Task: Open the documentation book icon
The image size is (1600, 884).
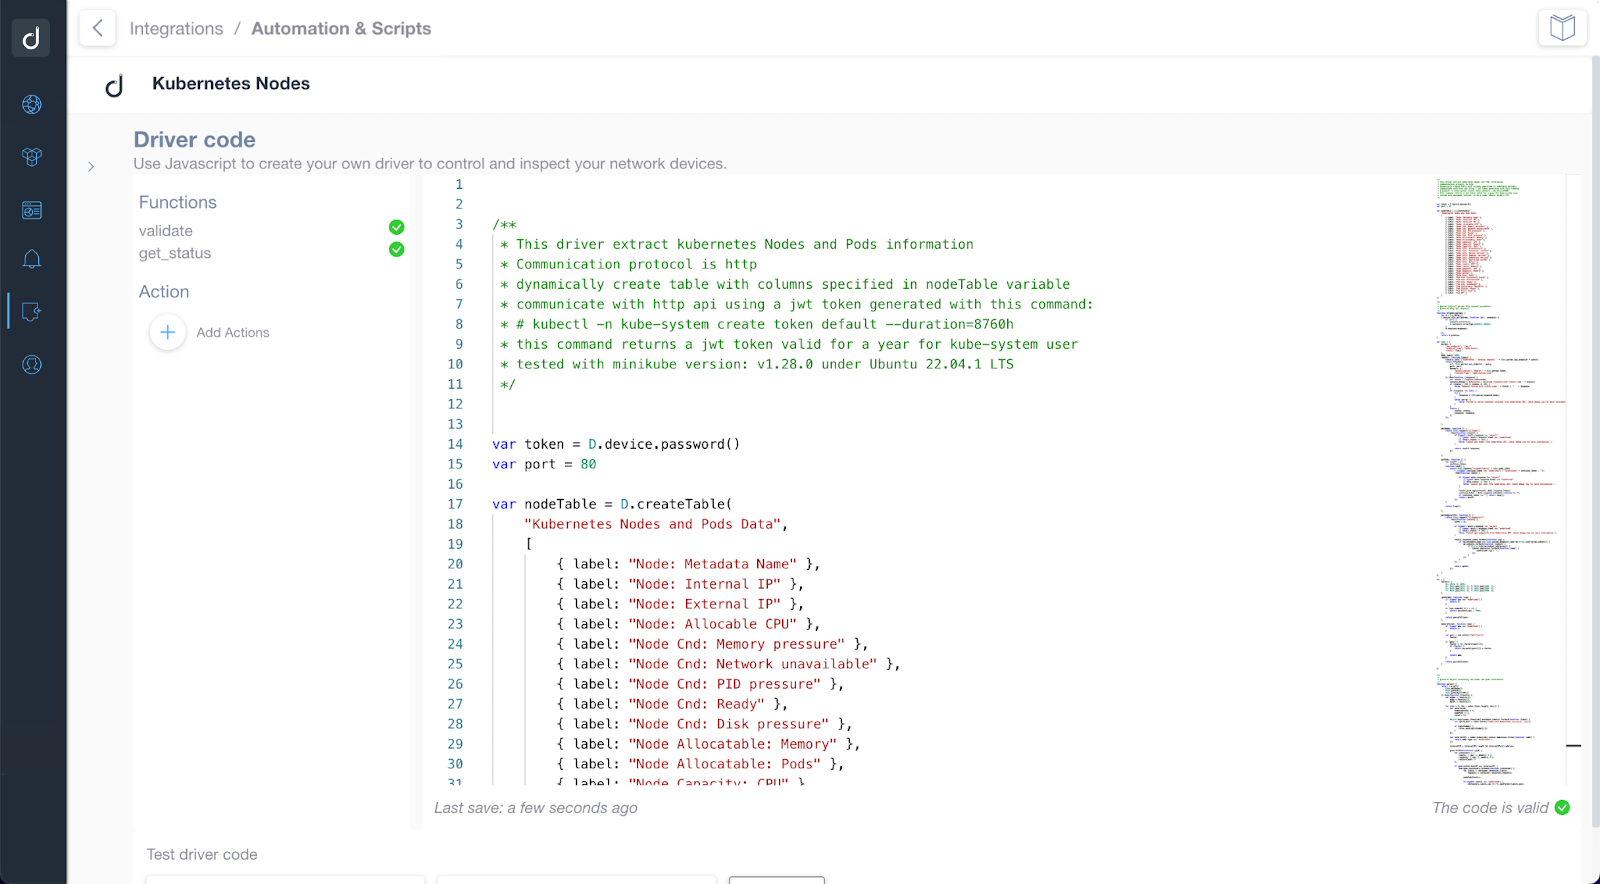Action: tap(1562, 28)
